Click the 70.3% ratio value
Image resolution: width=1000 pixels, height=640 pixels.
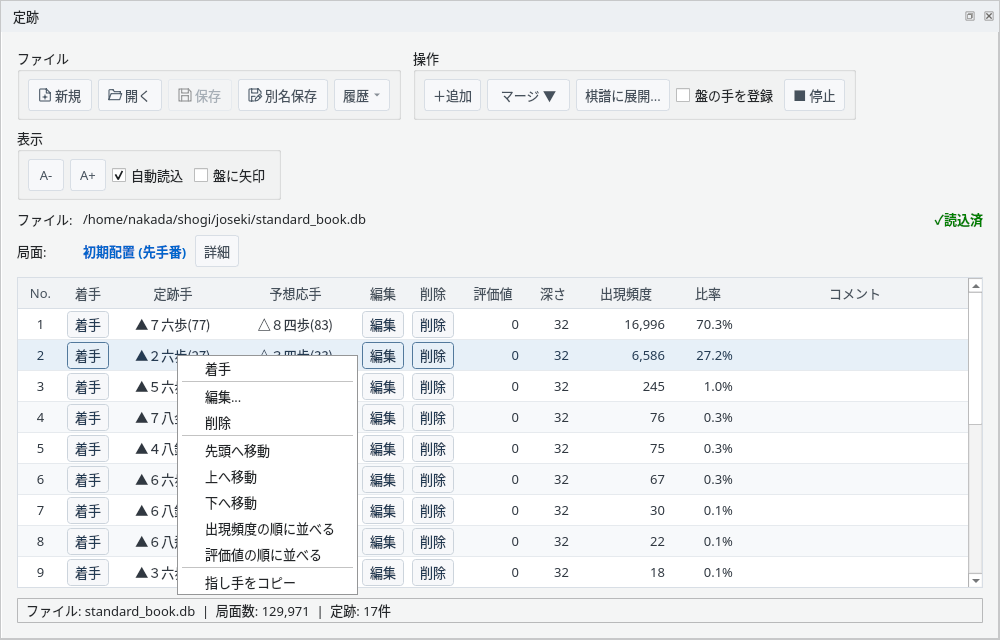[x=714, y=324]
